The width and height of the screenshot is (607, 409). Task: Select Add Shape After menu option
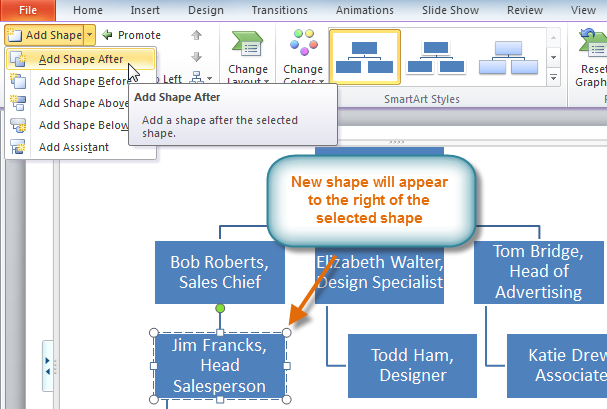pyautogui.click(x=80, y=59)
